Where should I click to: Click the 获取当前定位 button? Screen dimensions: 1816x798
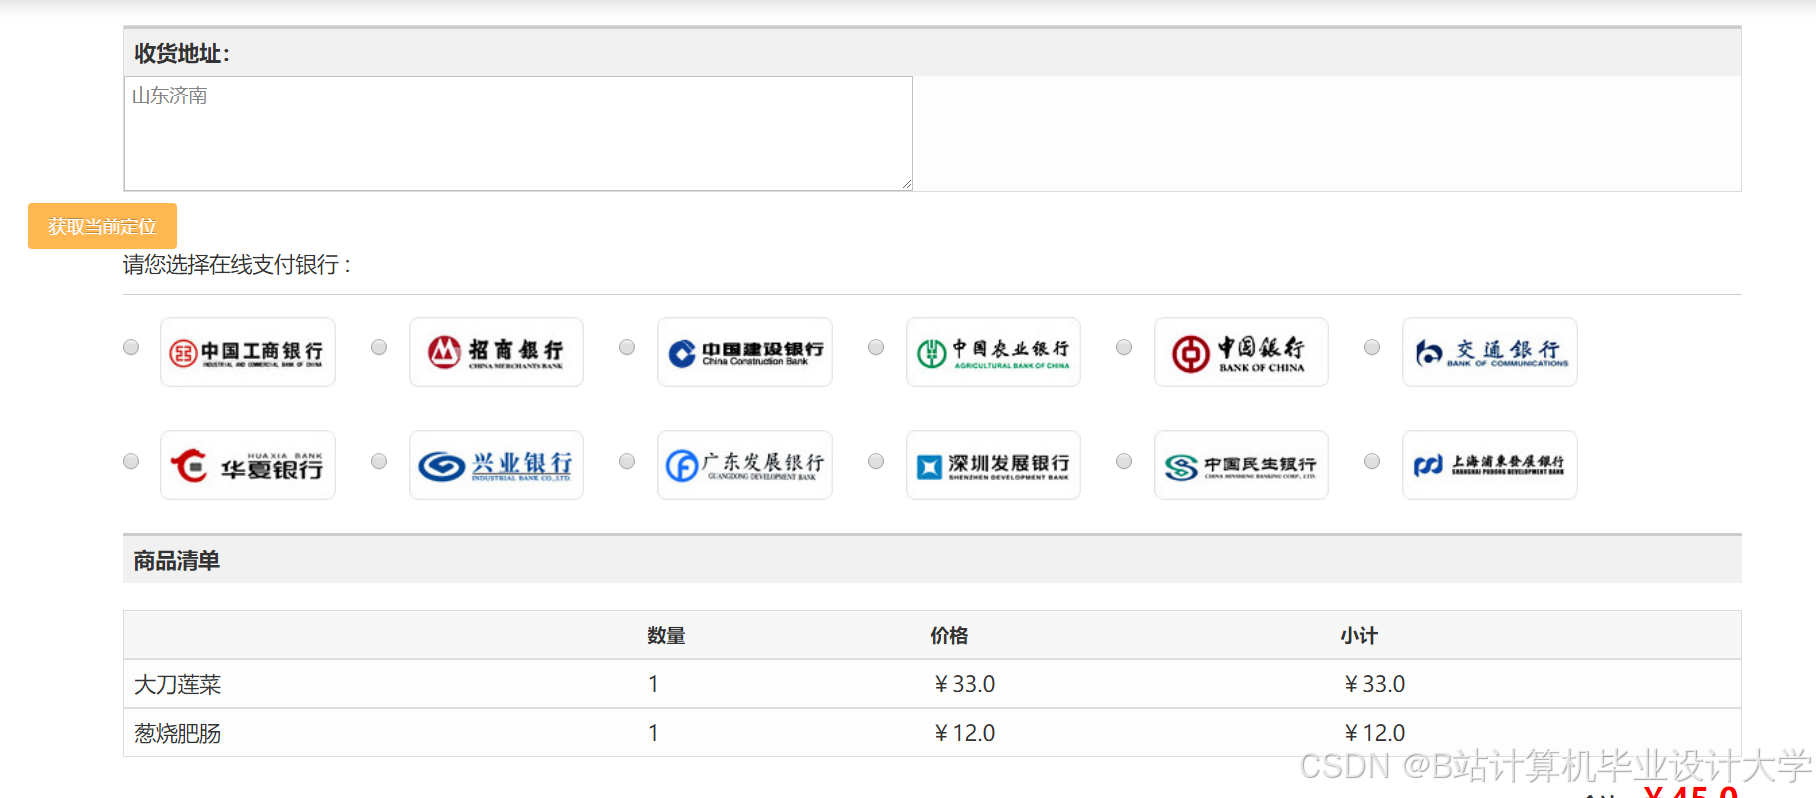[102, 226]
